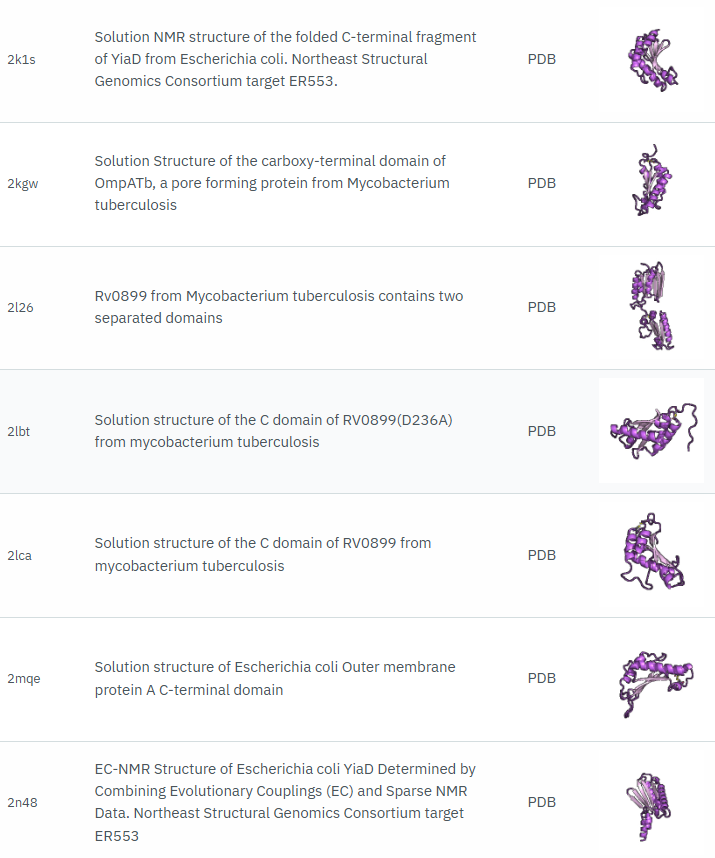Open the 2lca structure thumbnail

click(651, 554)
